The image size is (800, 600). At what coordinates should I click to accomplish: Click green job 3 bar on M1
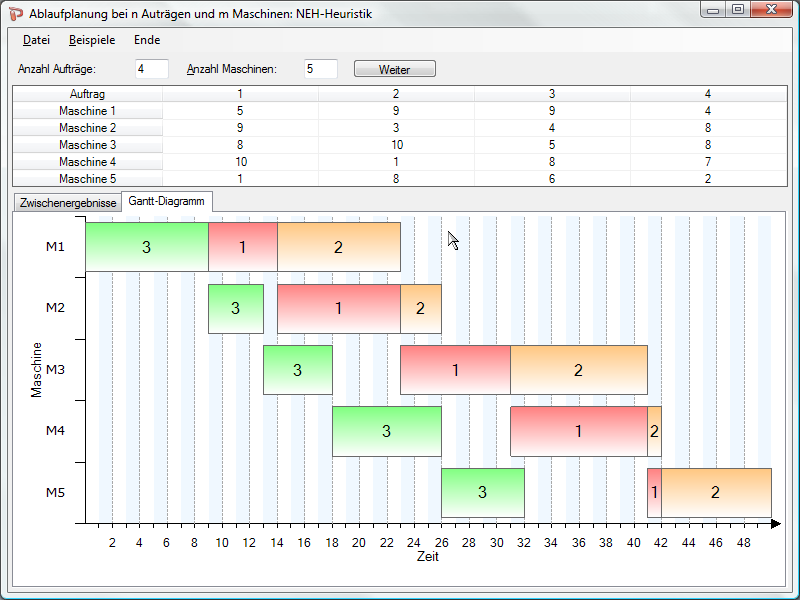146,247
